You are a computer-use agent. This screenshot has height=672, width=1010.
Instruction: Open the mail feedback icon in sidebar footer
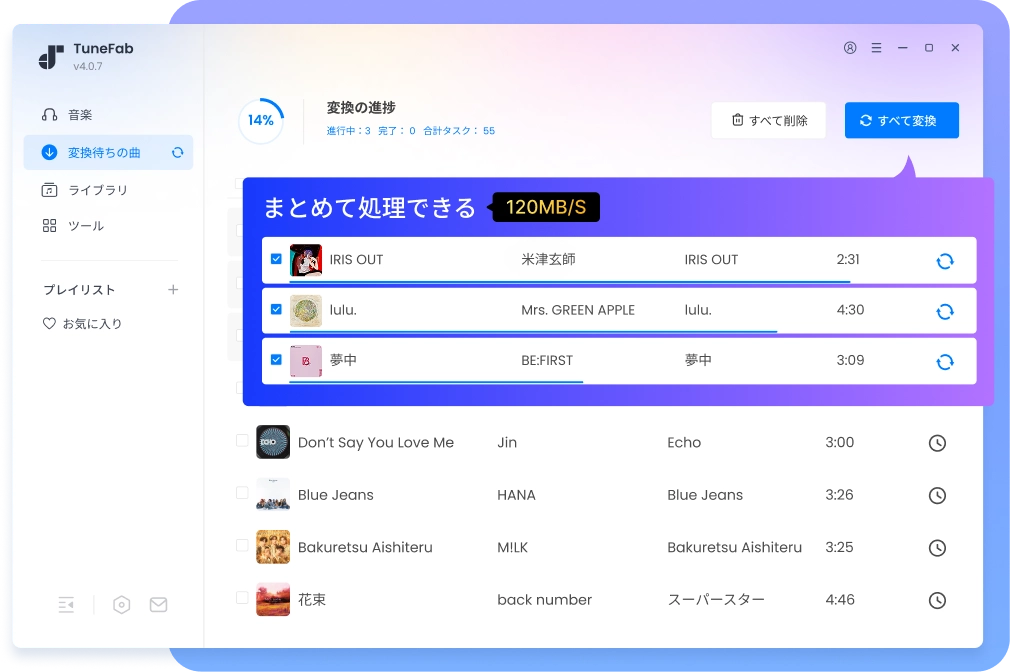pyautogui.click(x=158, y=605)
